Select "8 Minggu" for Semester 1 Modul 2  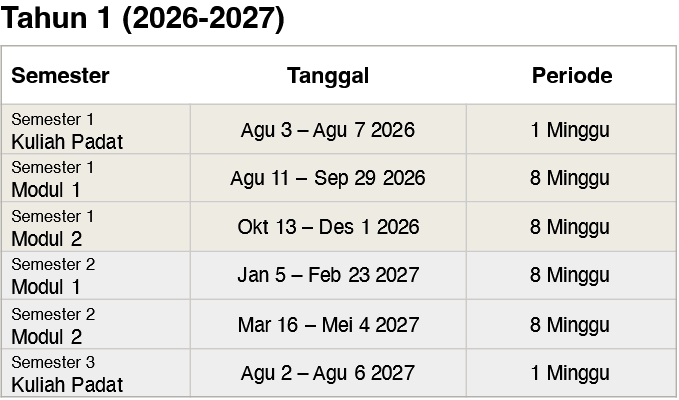pos(570,227)
